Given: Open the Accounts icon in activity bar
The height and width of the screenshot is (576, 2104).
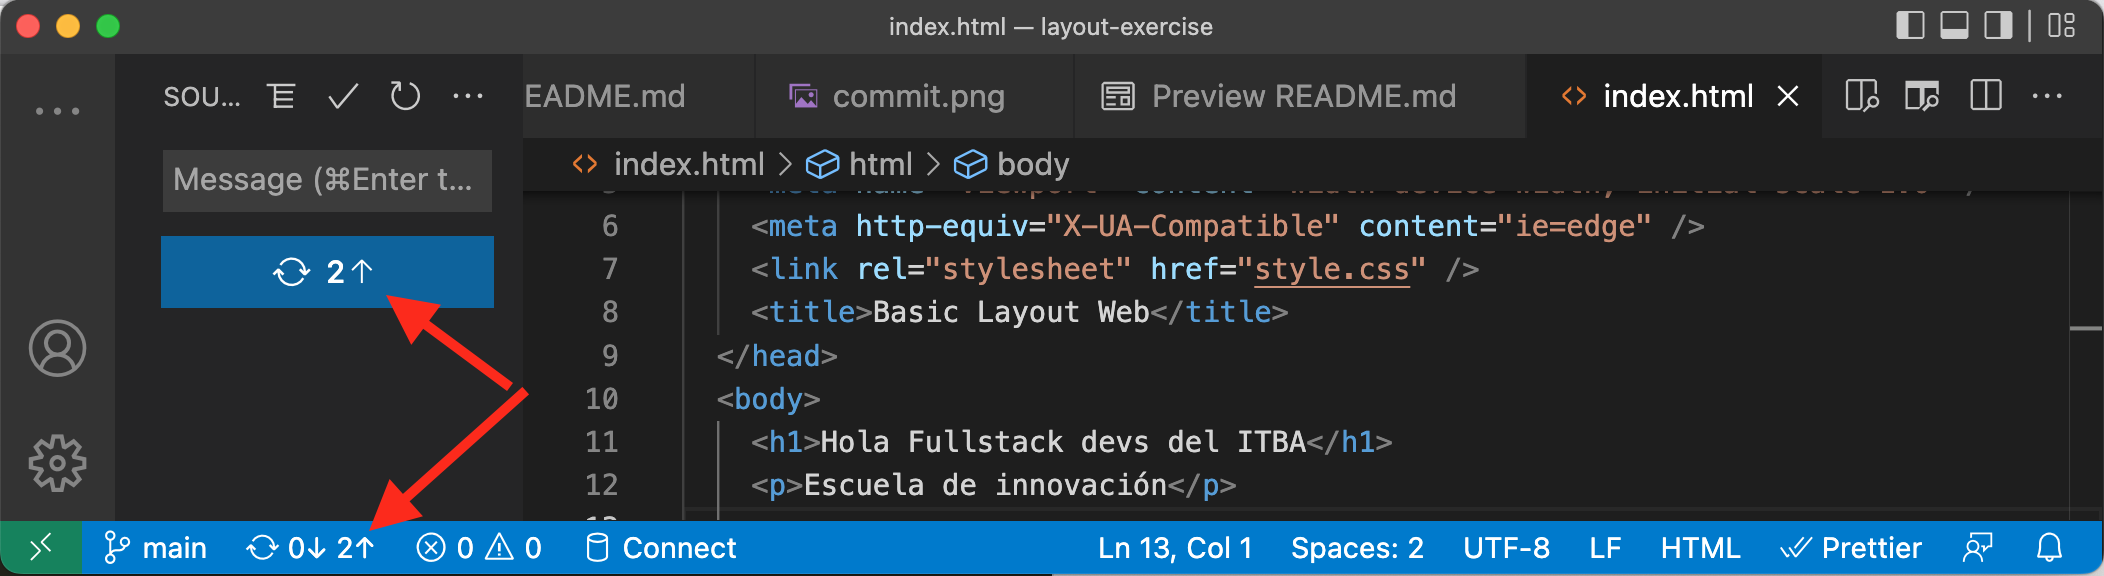Looking at the screenshot, I should point(57,348).
